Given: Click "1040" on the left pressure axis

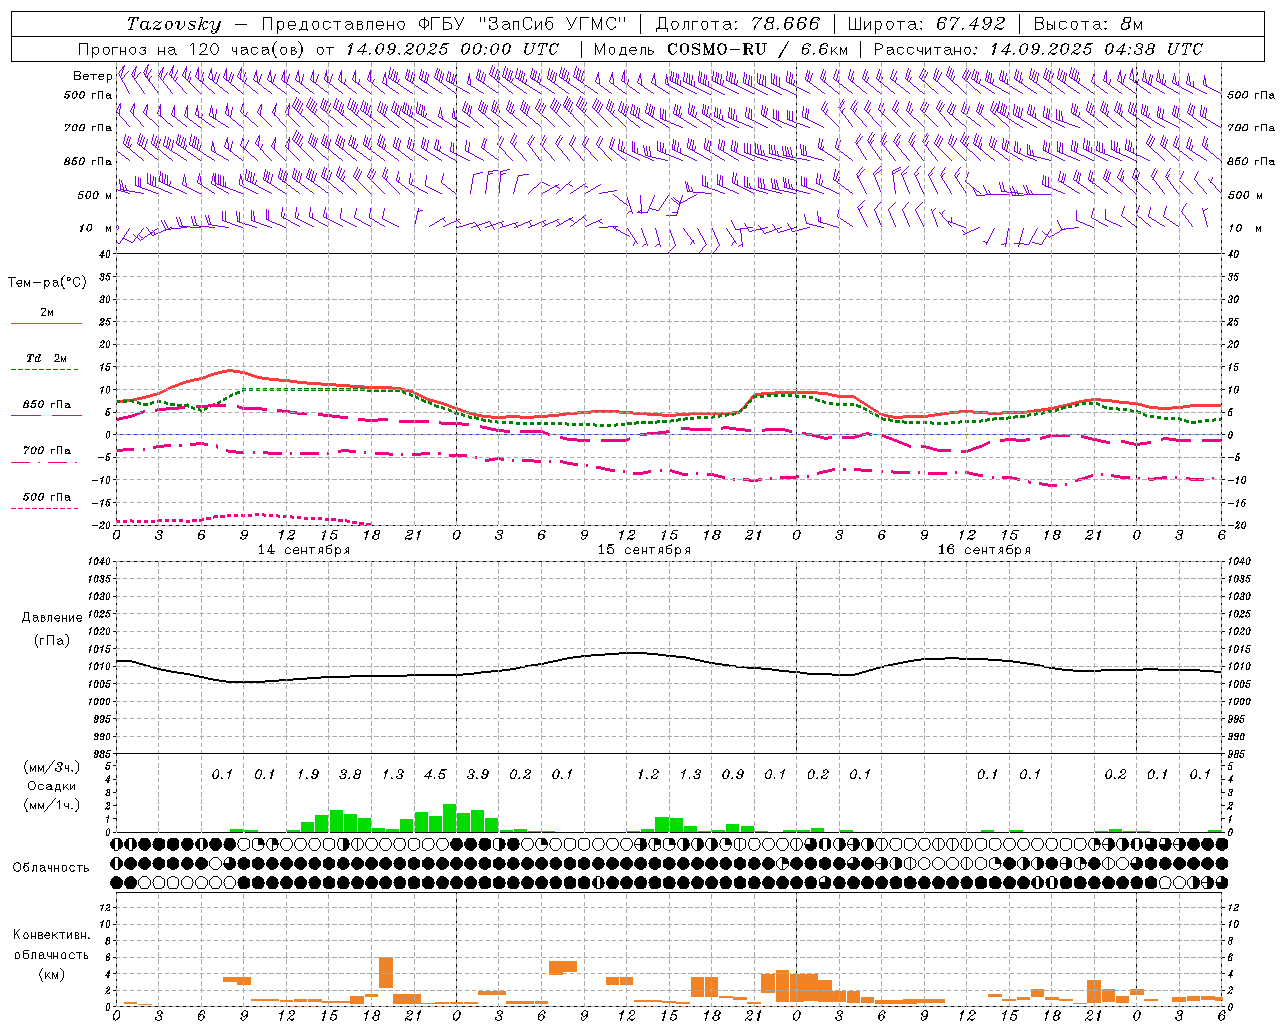Looking at the screenshot, I should [98, 561].
